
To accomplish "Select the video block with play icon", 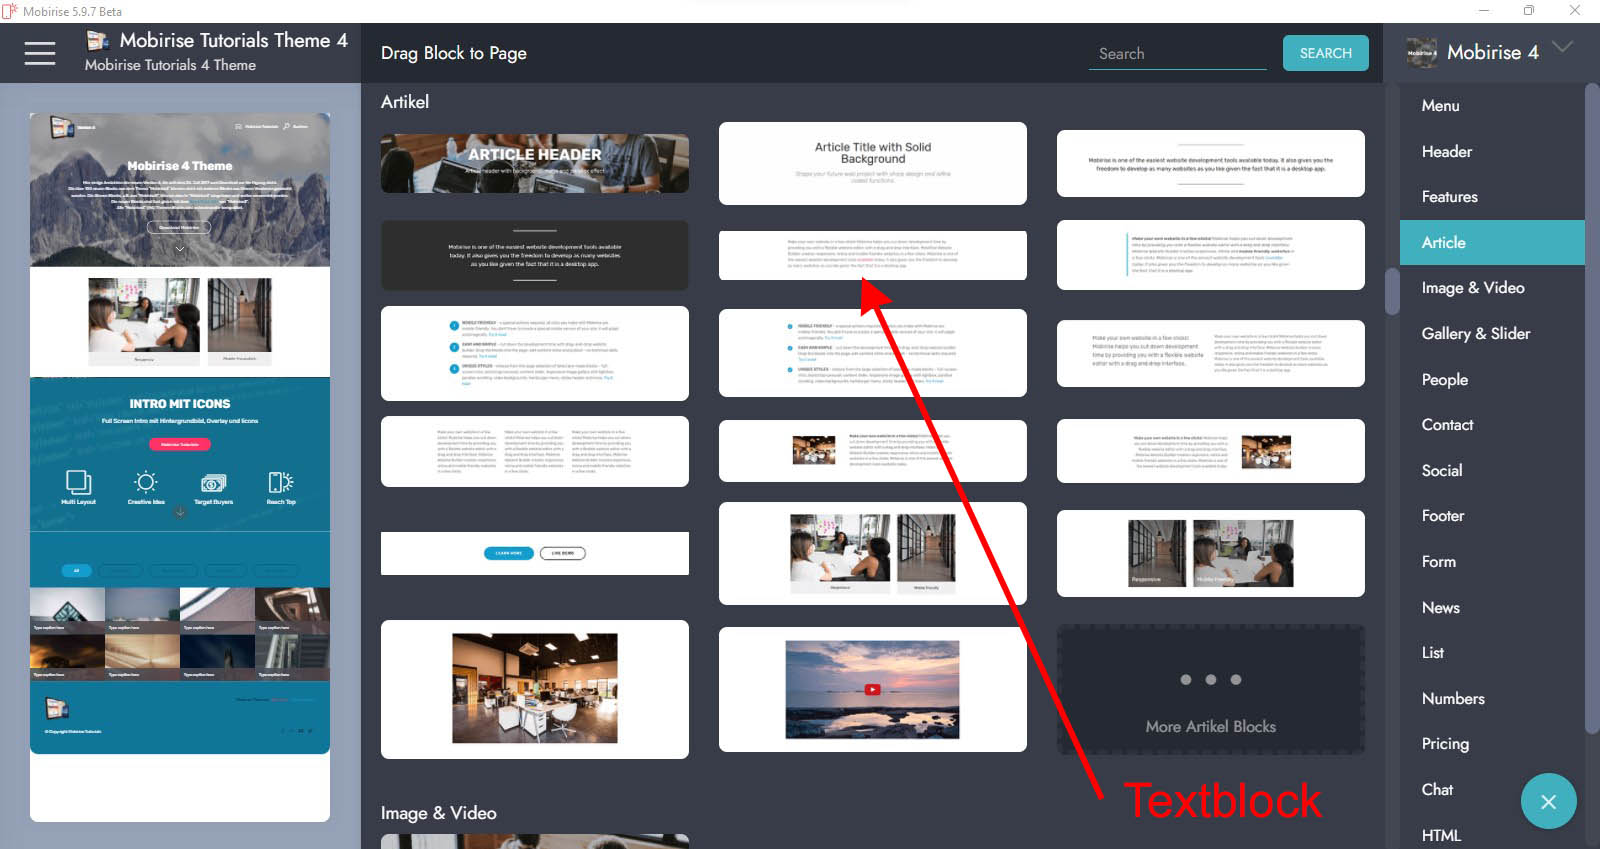I will click(872, 689).
